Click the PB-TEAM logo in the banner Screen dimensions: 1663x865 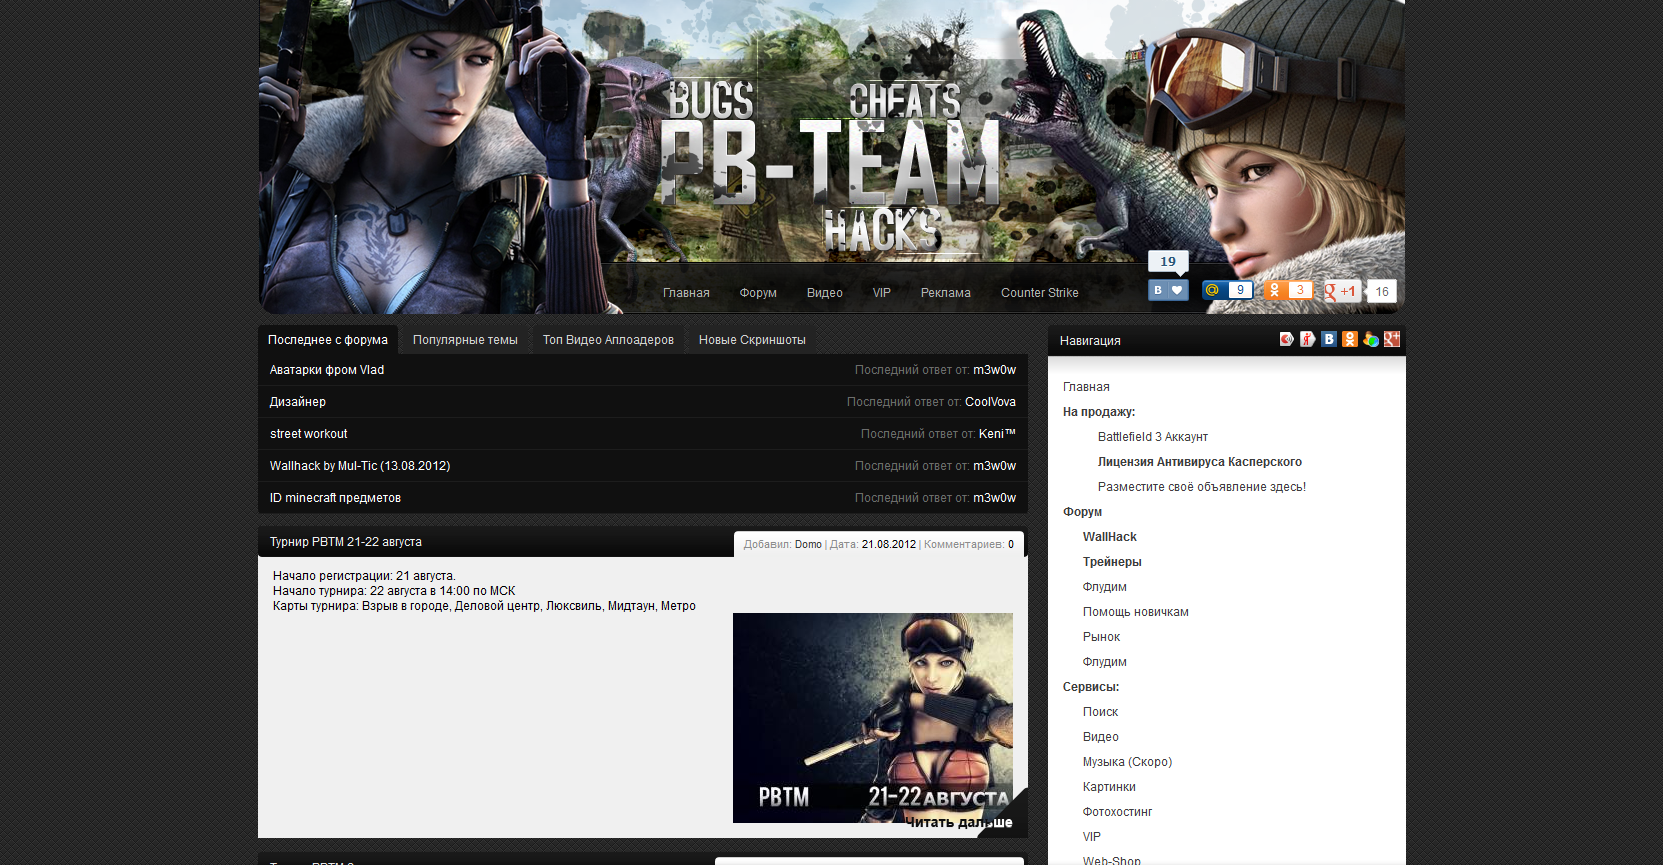[830, 165]
